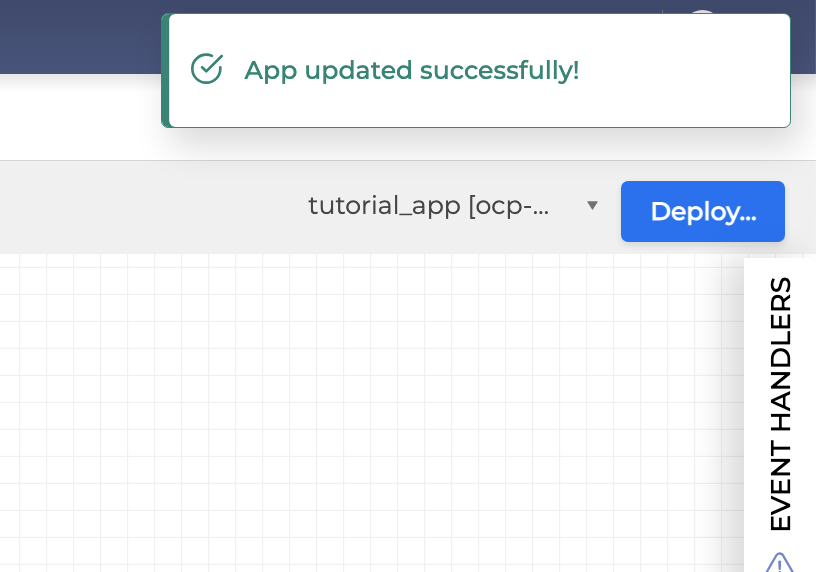Expand the tutorial_app [ocp-... dropdown
The height and width of the screenshot is (572, 816).
(x=452, y=206)
